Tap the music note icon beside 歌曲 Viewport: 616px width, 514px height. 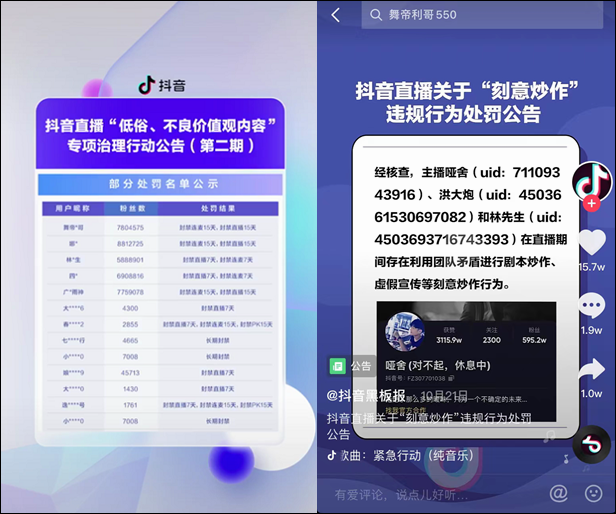point(332,455)
